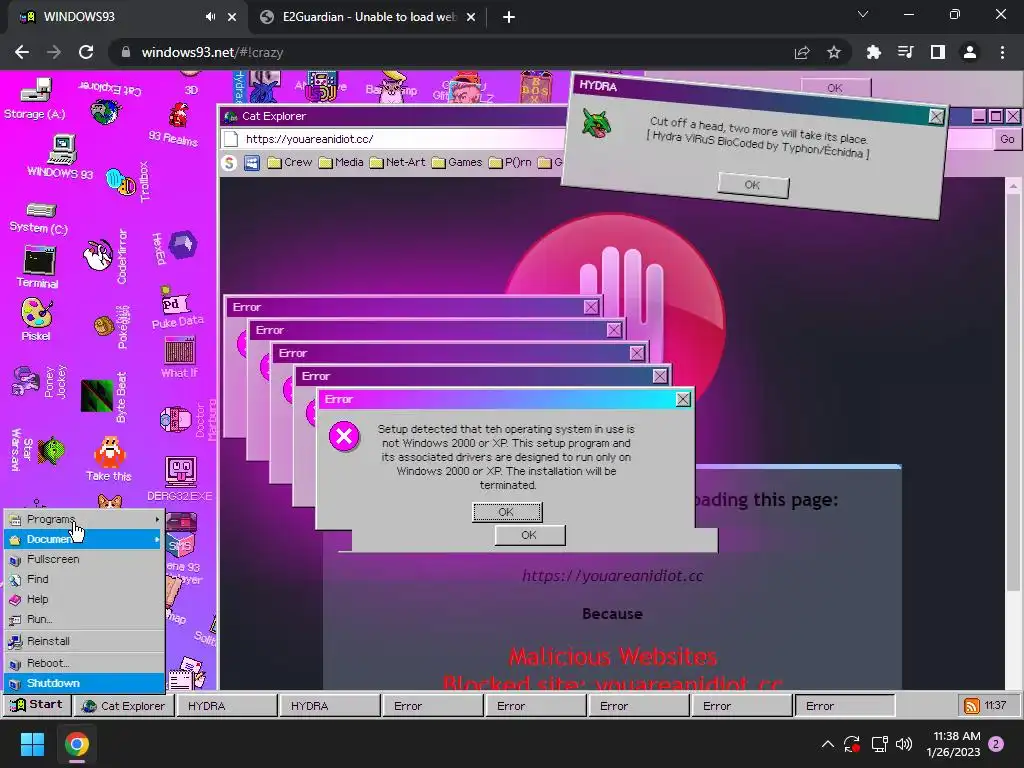Open the System (C:) drive icon
The height and width of the screenshot is (768, 1024).
click(39, 217)
